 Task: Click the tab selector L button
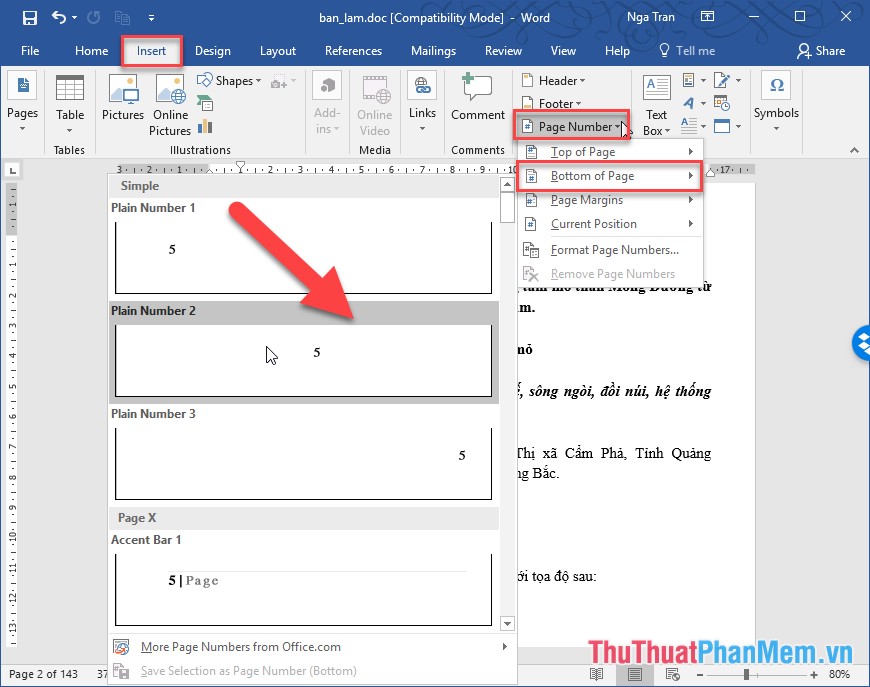pos(12,170)
